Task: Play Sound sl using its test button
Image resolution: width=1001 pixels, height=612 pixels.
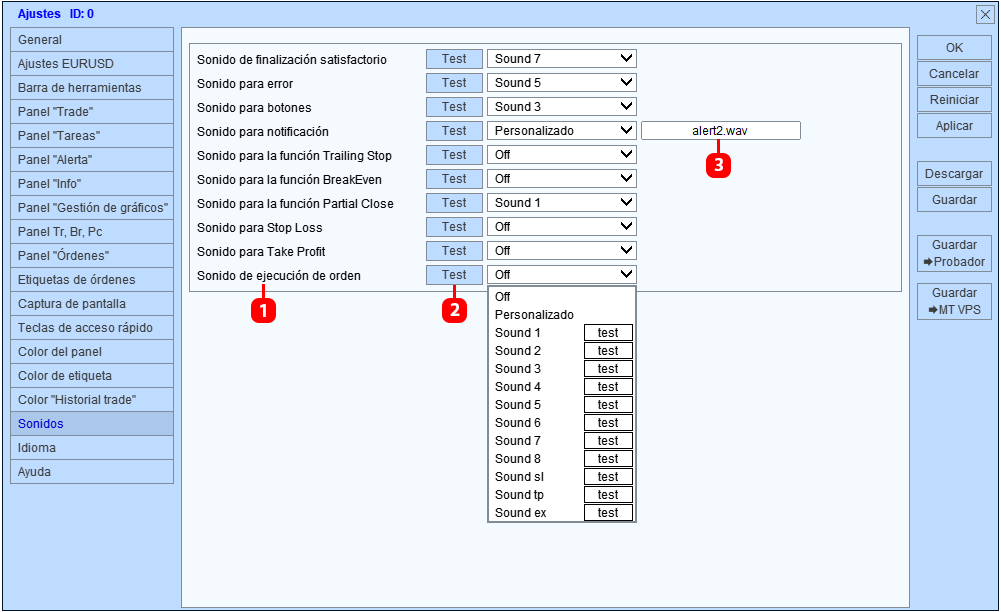Action: click(608, 477)
